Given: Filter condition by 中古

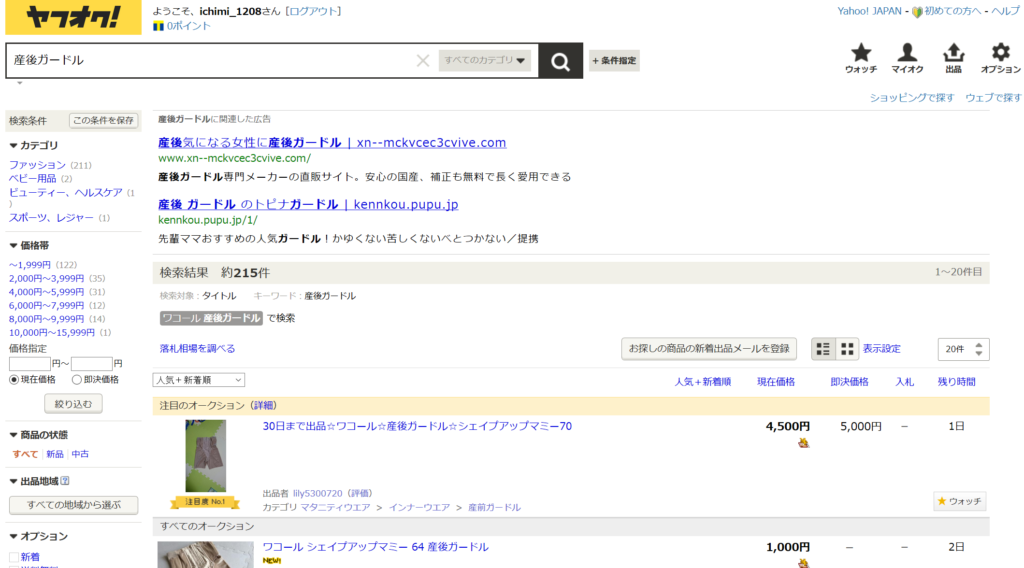Looking at the screenshot, I should click(x=80, y=454).
